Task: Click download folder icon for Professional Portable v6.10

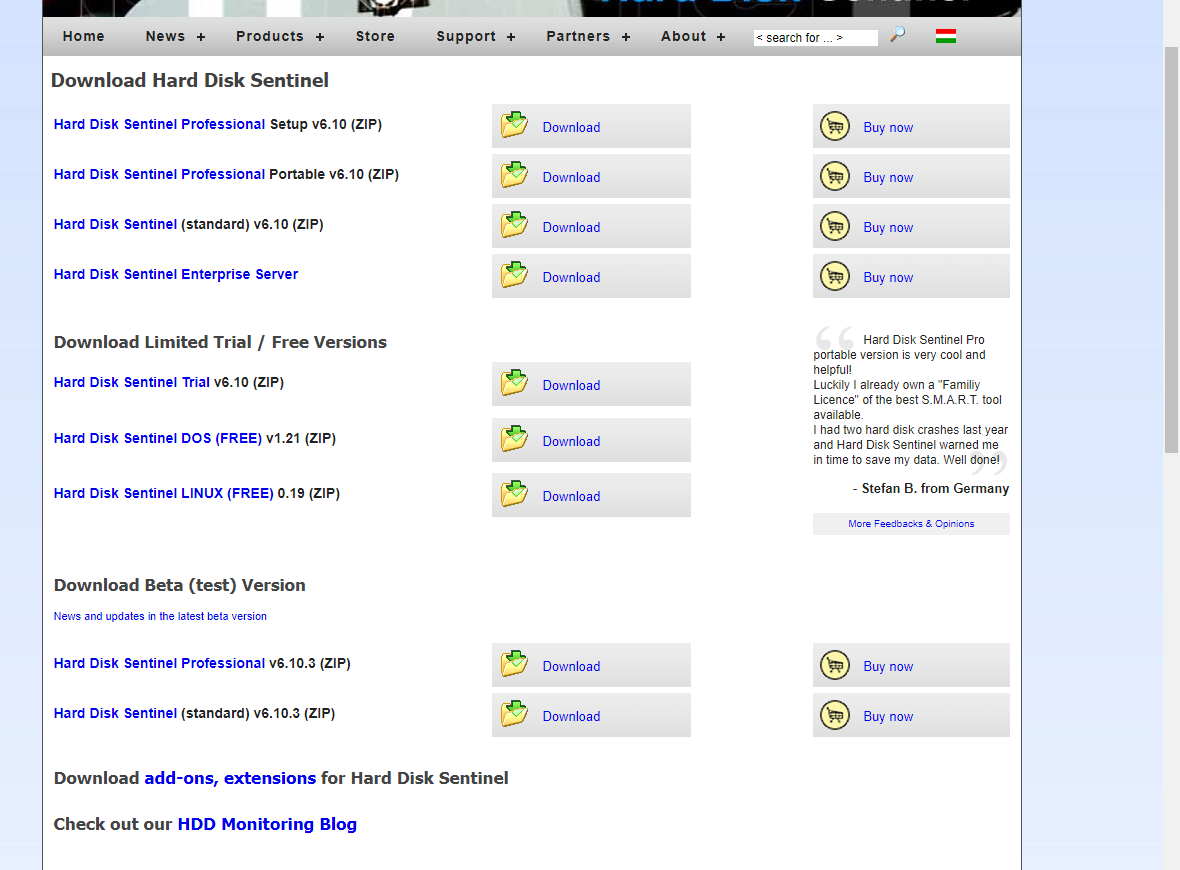Action: coord(515,175)
